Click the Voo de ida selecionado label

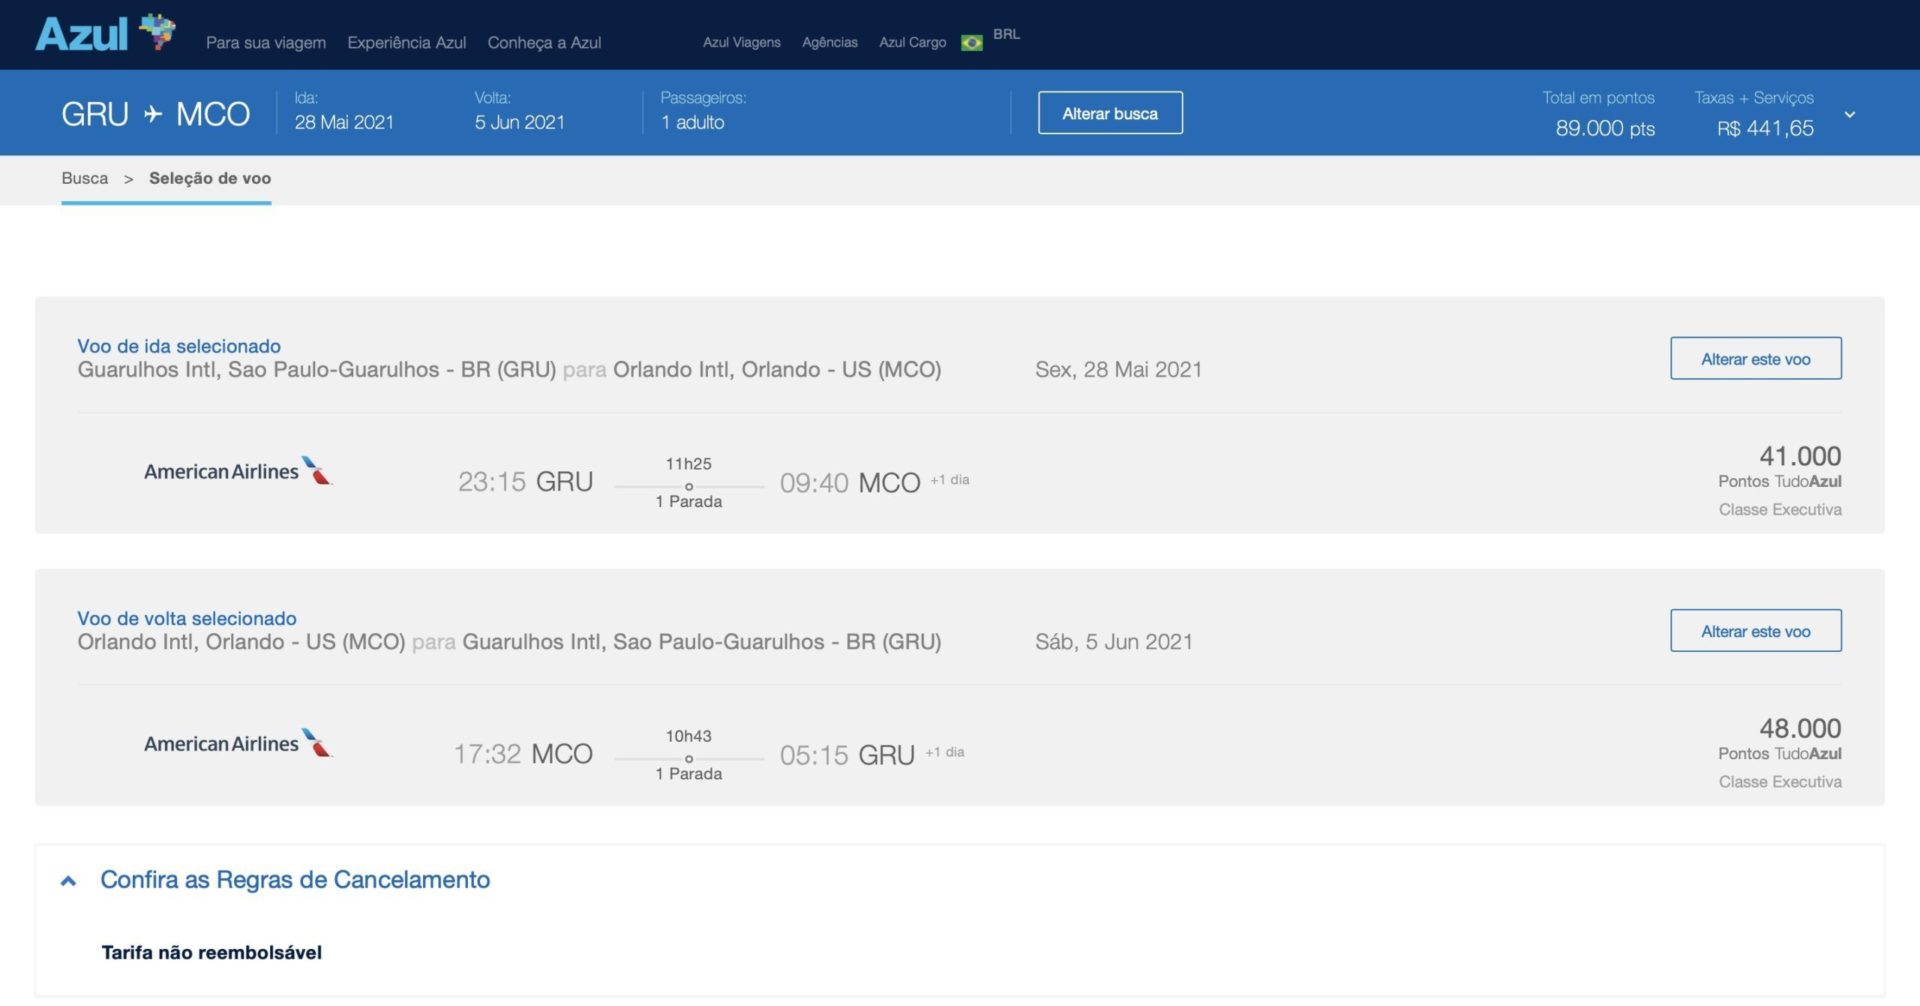(x=179, y=346)
